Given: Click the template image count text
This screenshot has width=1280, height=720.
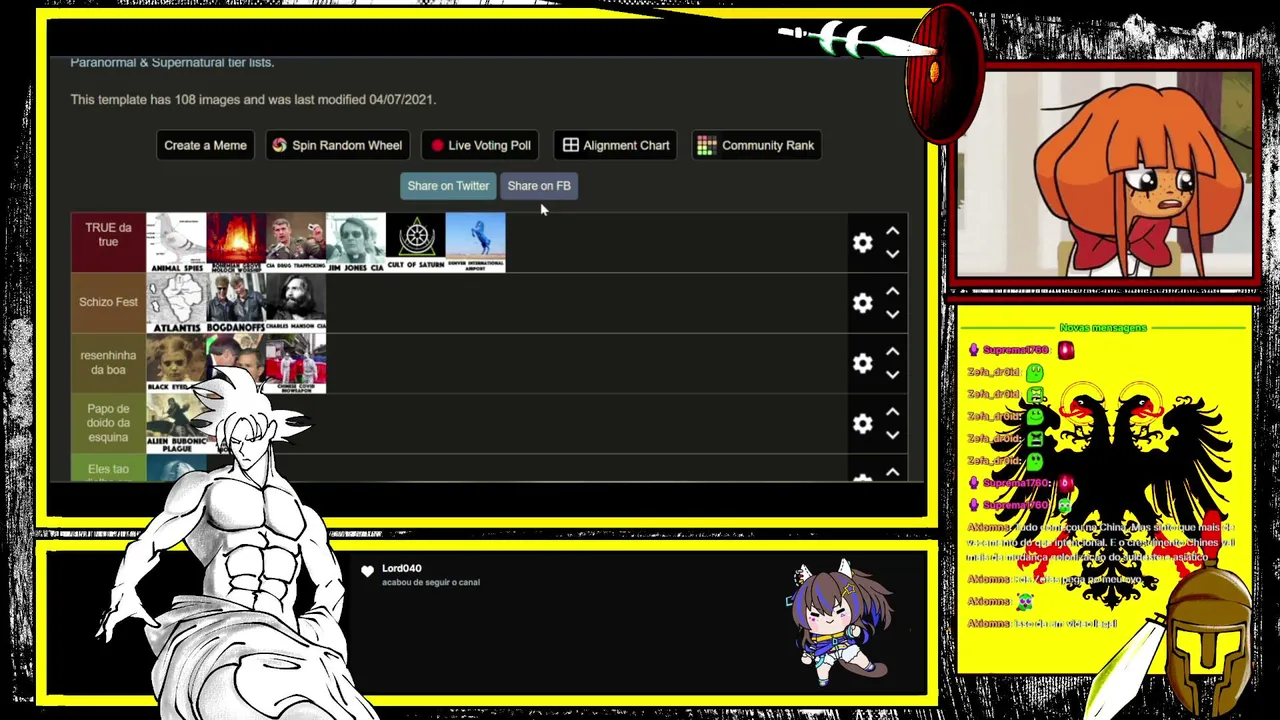Looking at the screenshot, I should coord(253,99).
